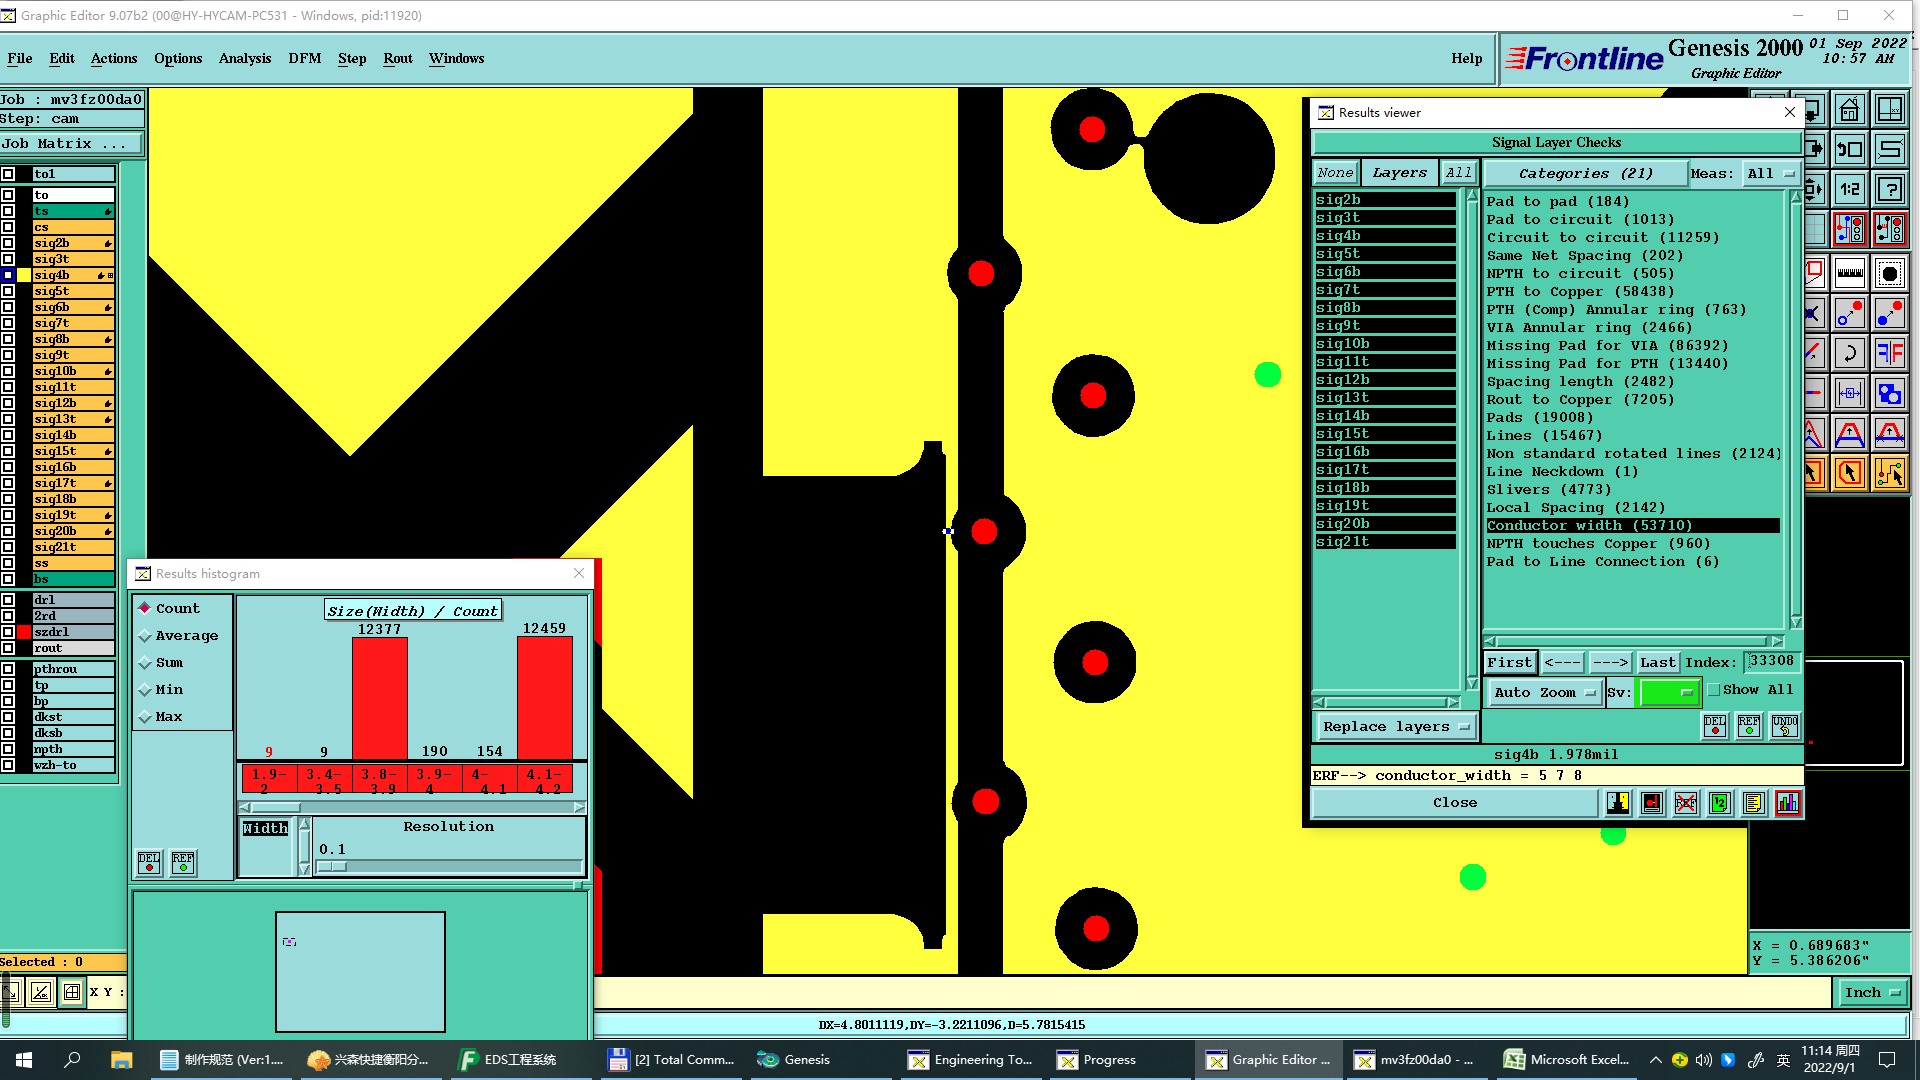Image resolution: width=1920 pixels, height=1080 pixels.
Task: Open the Inch units dropdown
Action: [x=1871, y=992]
